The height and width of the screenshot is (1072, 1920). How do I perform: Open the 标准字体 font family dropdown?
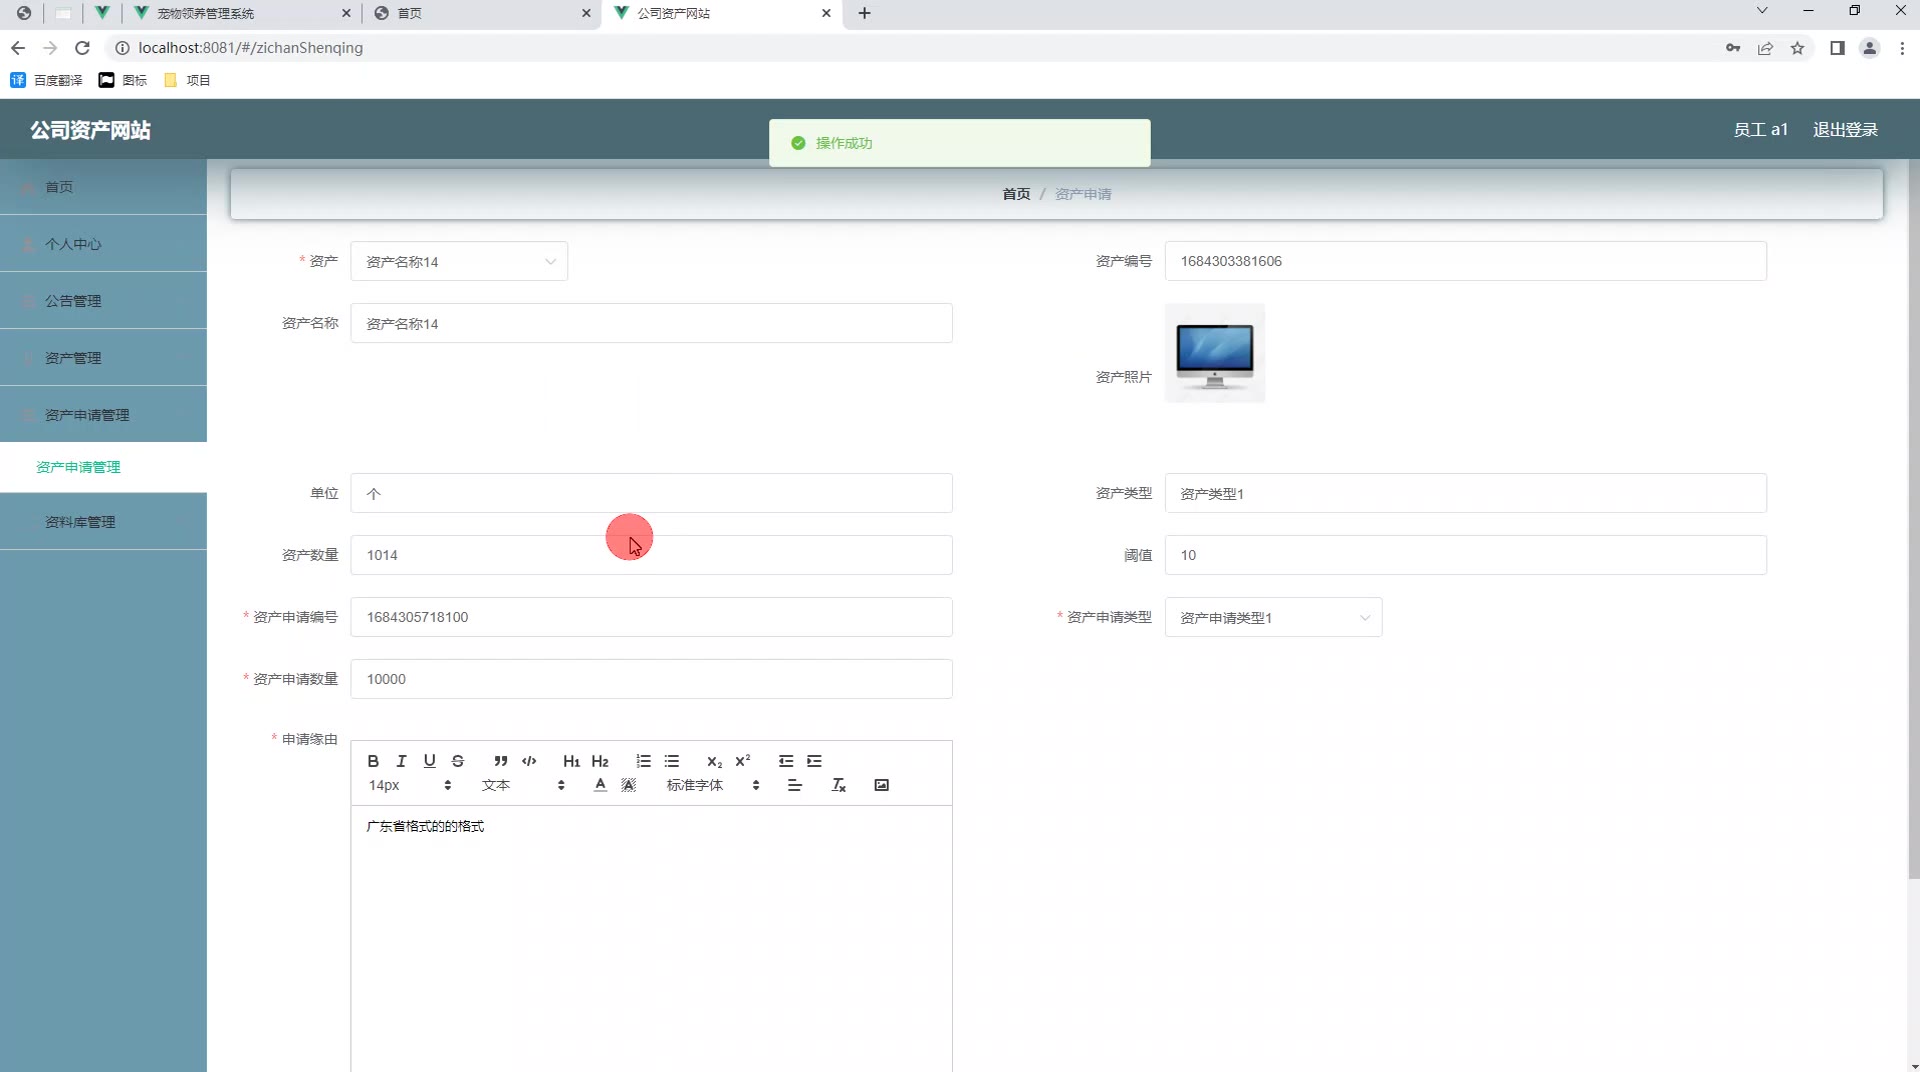click(713, 785)
